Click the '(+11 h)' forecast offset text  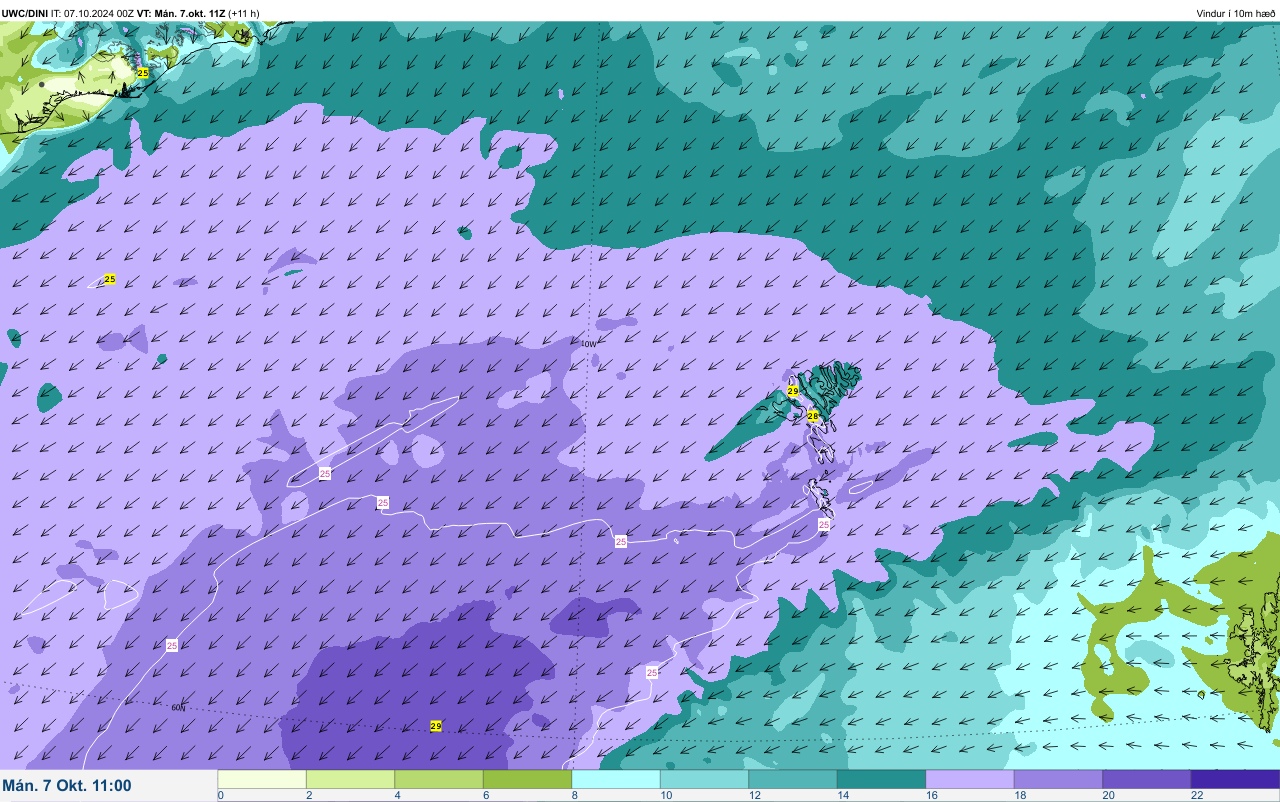pos(244,13)
